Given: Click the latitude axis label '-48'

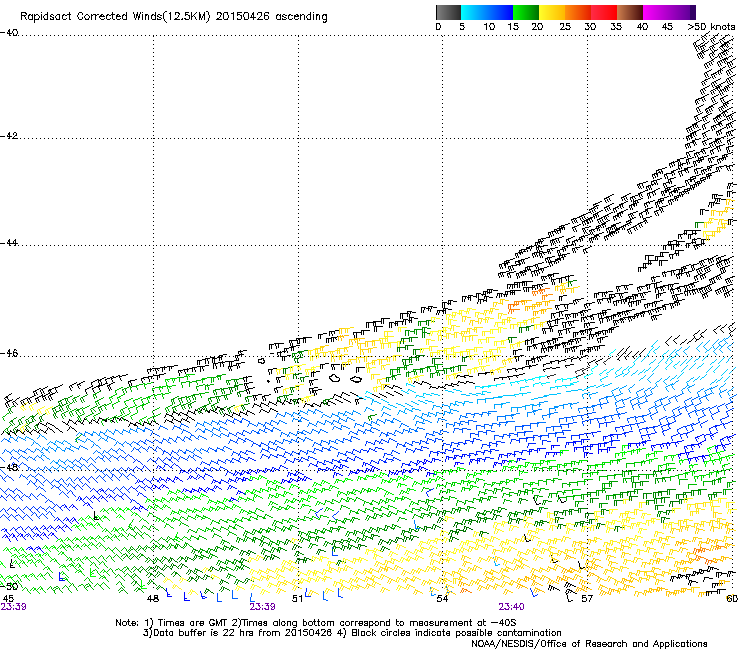Looking at the screenshot, I should point(9,467).
